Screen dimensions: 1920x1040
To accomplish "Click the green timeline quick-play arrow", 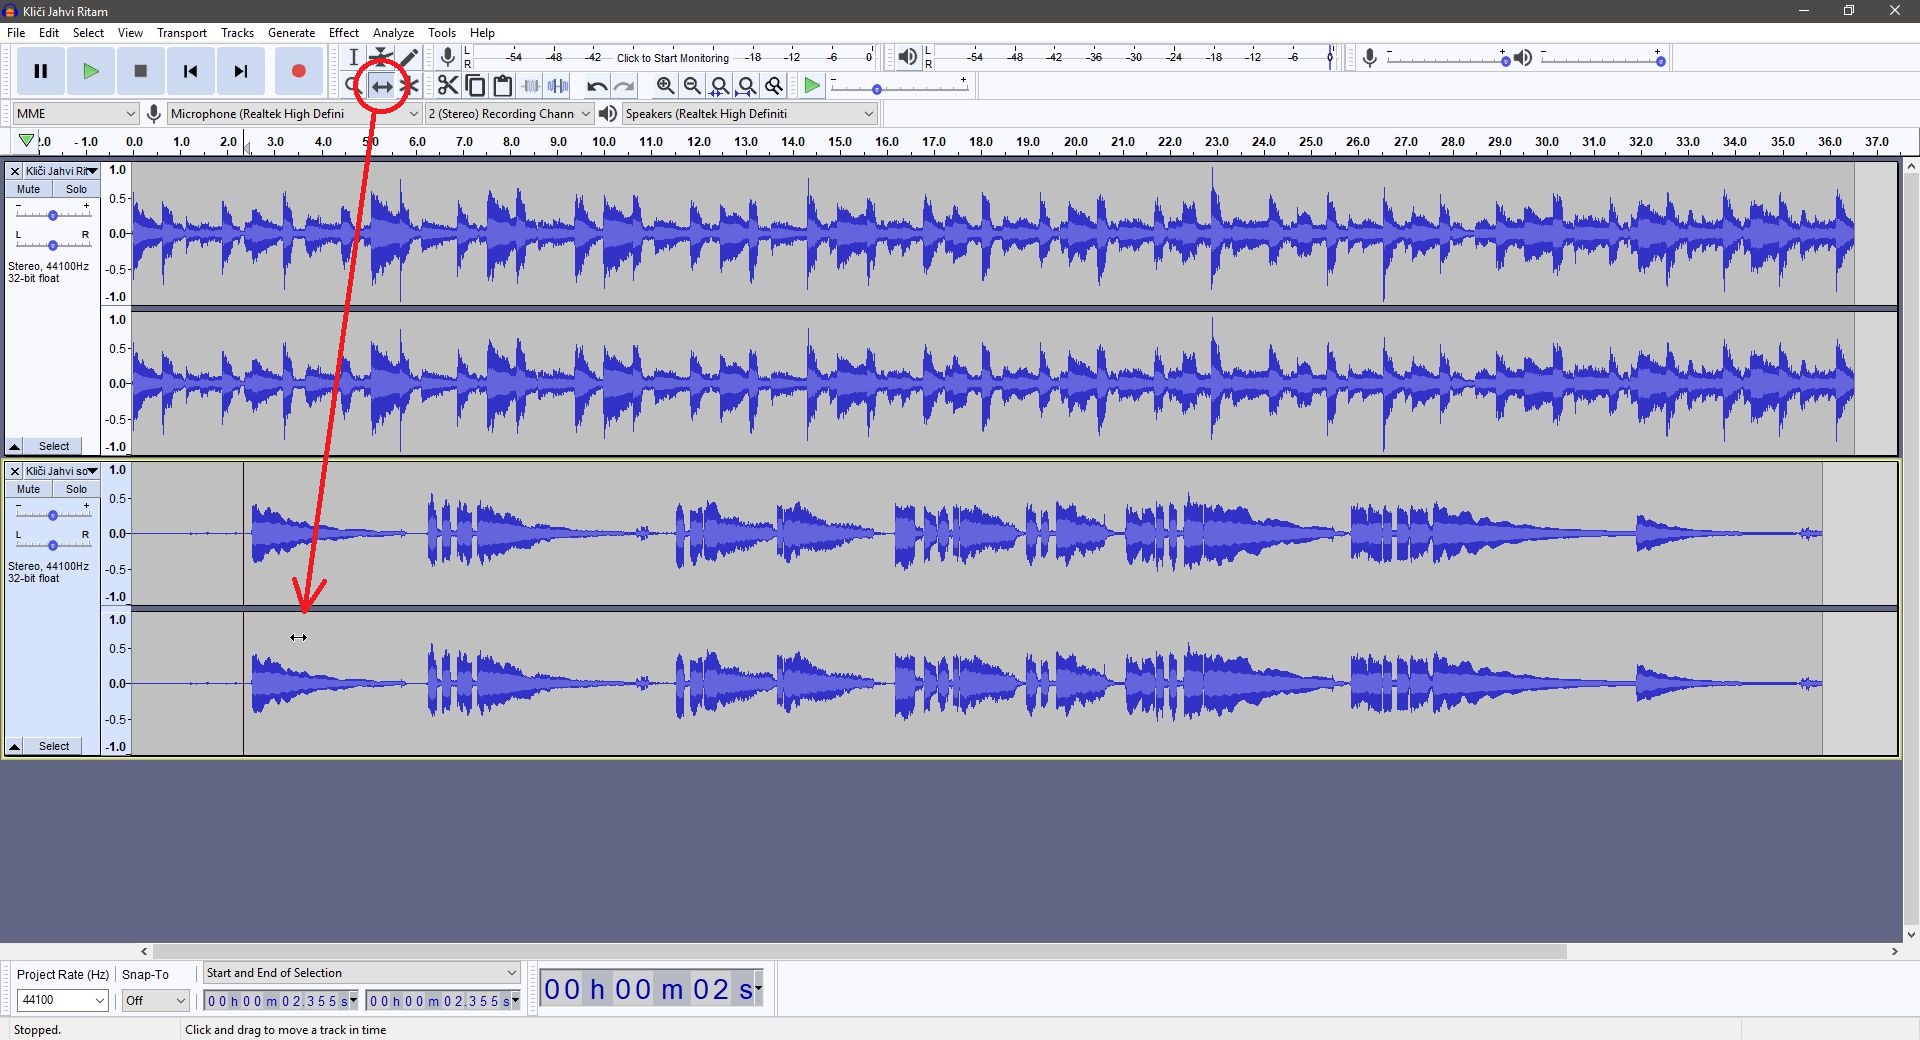I will 26,141.
